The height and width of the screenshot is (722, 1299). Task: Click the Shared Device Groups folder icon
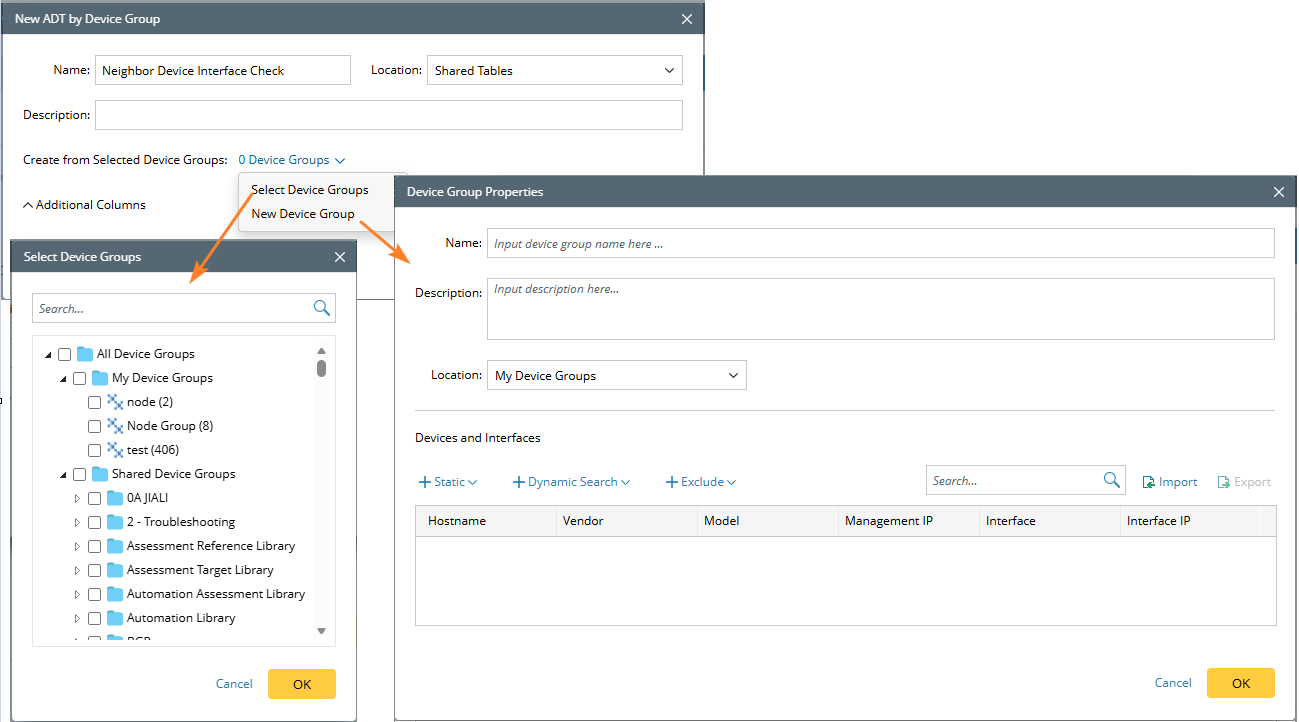point(100,474)
